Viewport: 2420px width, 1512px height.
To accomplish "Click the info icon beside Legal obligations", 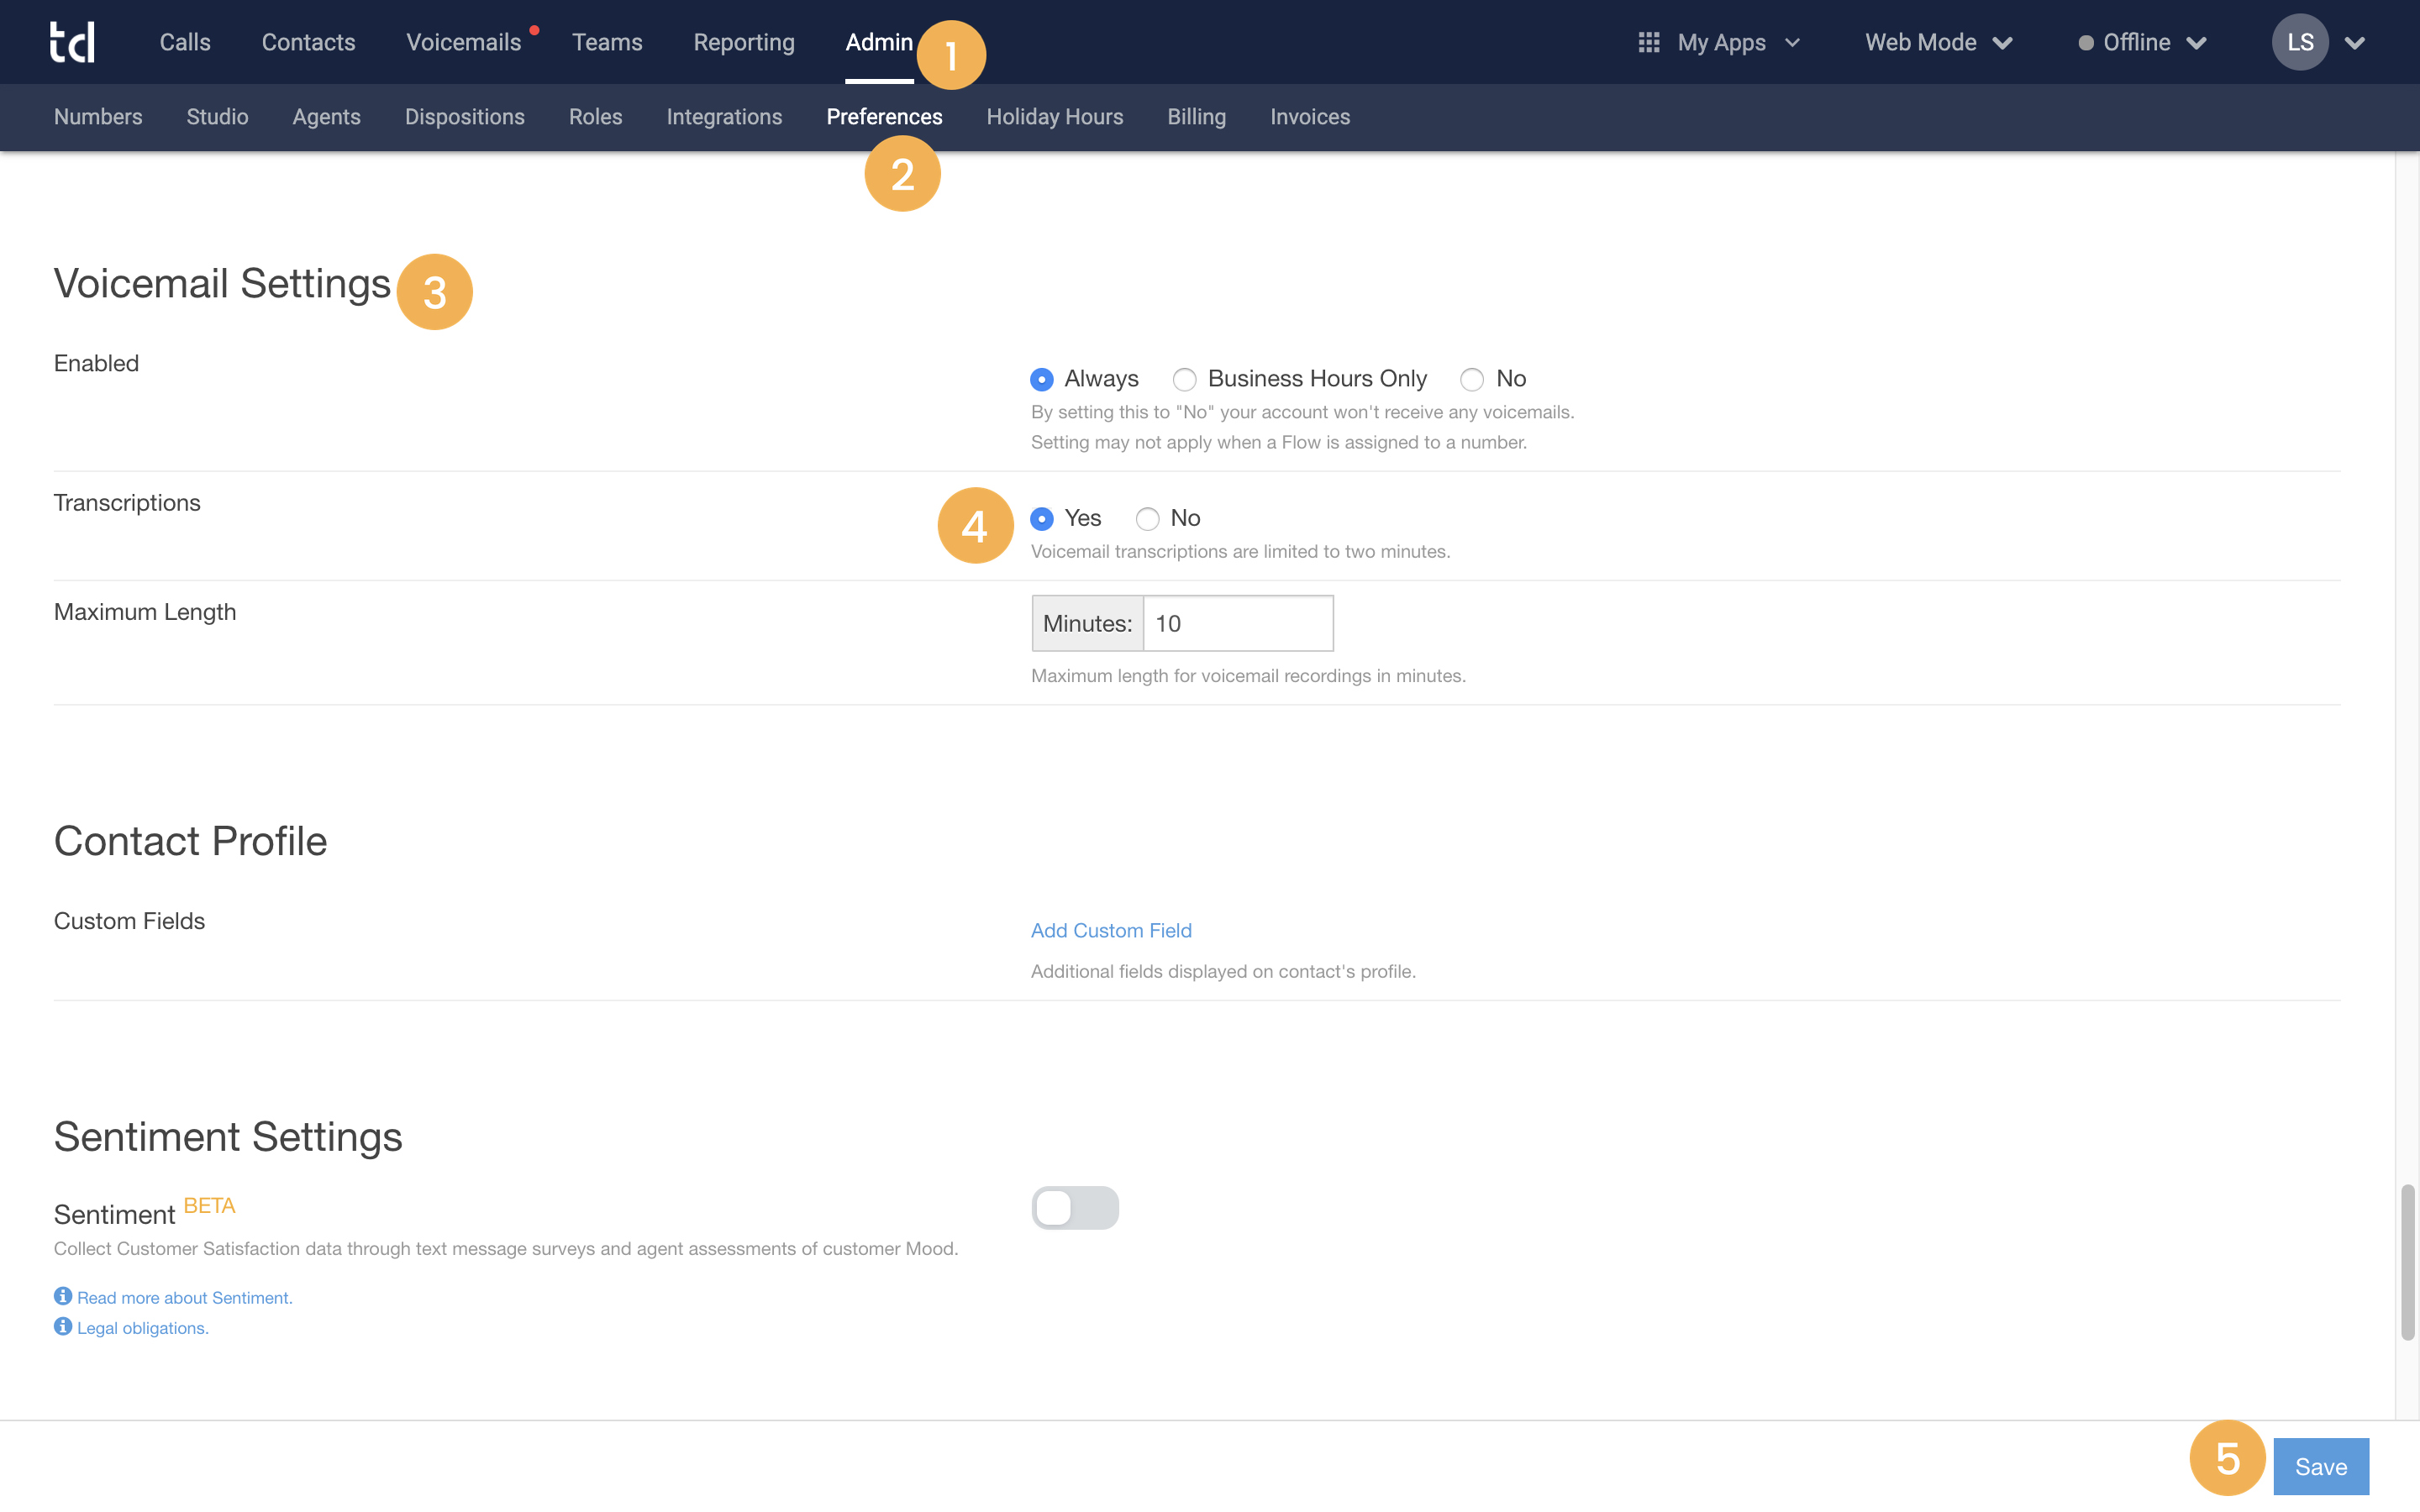I will [63, 1326].
